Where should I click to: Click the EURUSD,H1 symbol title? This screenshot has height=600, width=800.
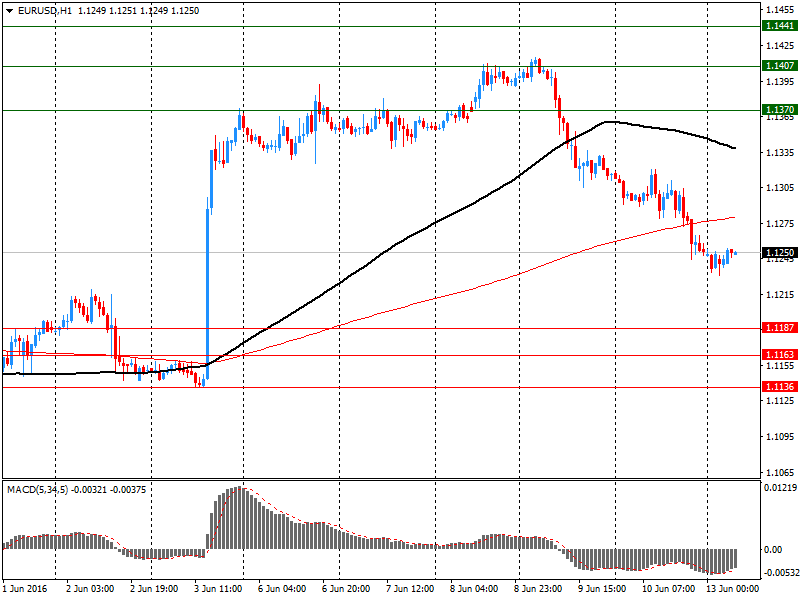[x=45, y=11]
